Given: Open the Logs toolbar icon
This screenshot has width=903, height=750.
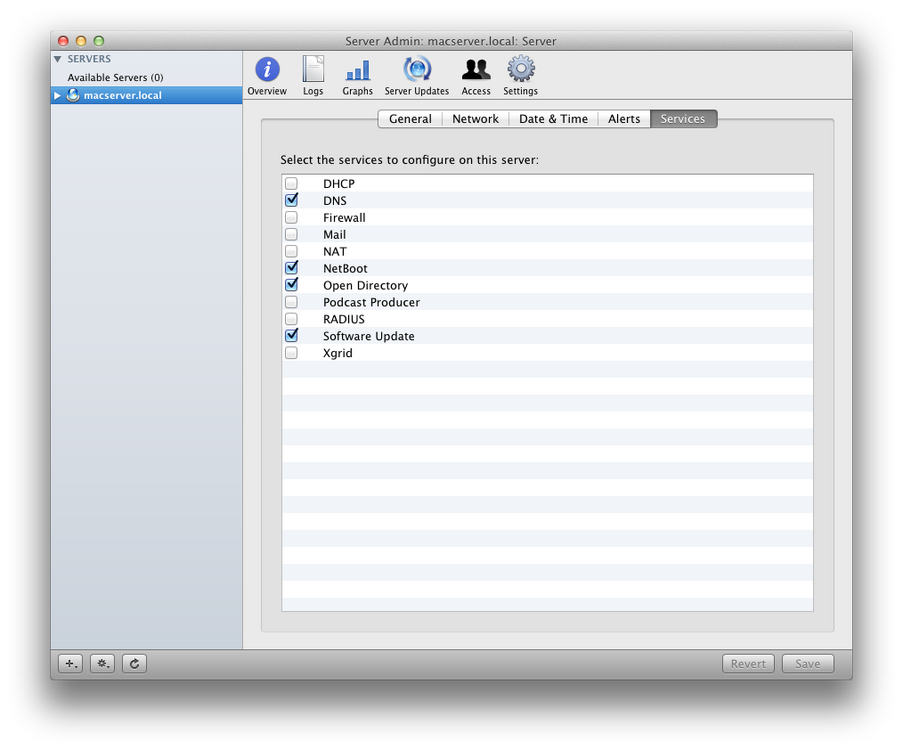Looking at the screenshot, I should point(313,69).
